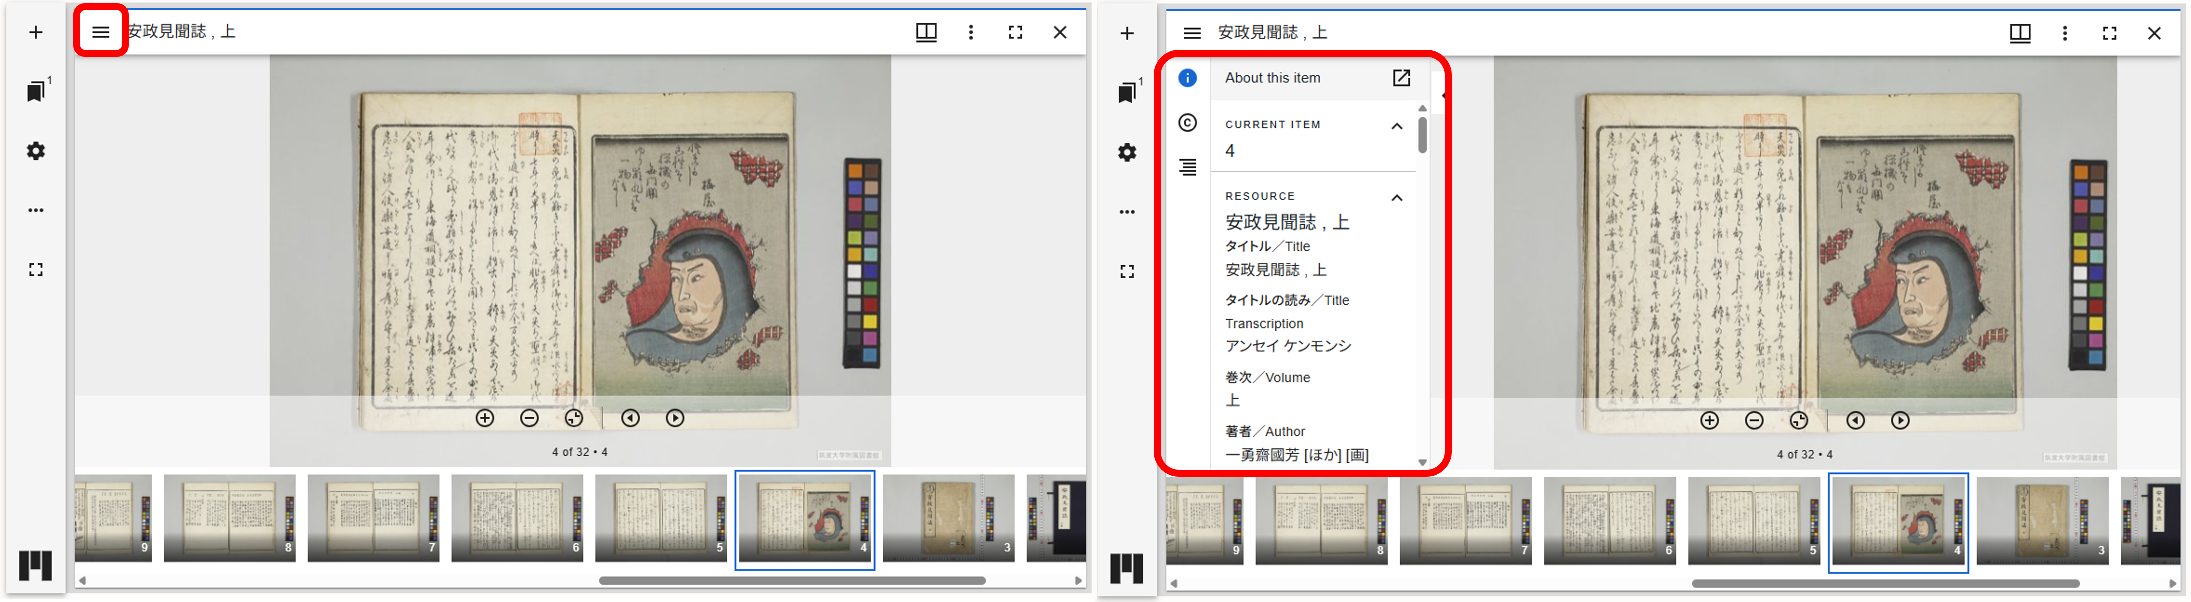The height and width of the screenshot is (602, 2191).
Task: Open window list in left workspace
Action: click(38, 90)
